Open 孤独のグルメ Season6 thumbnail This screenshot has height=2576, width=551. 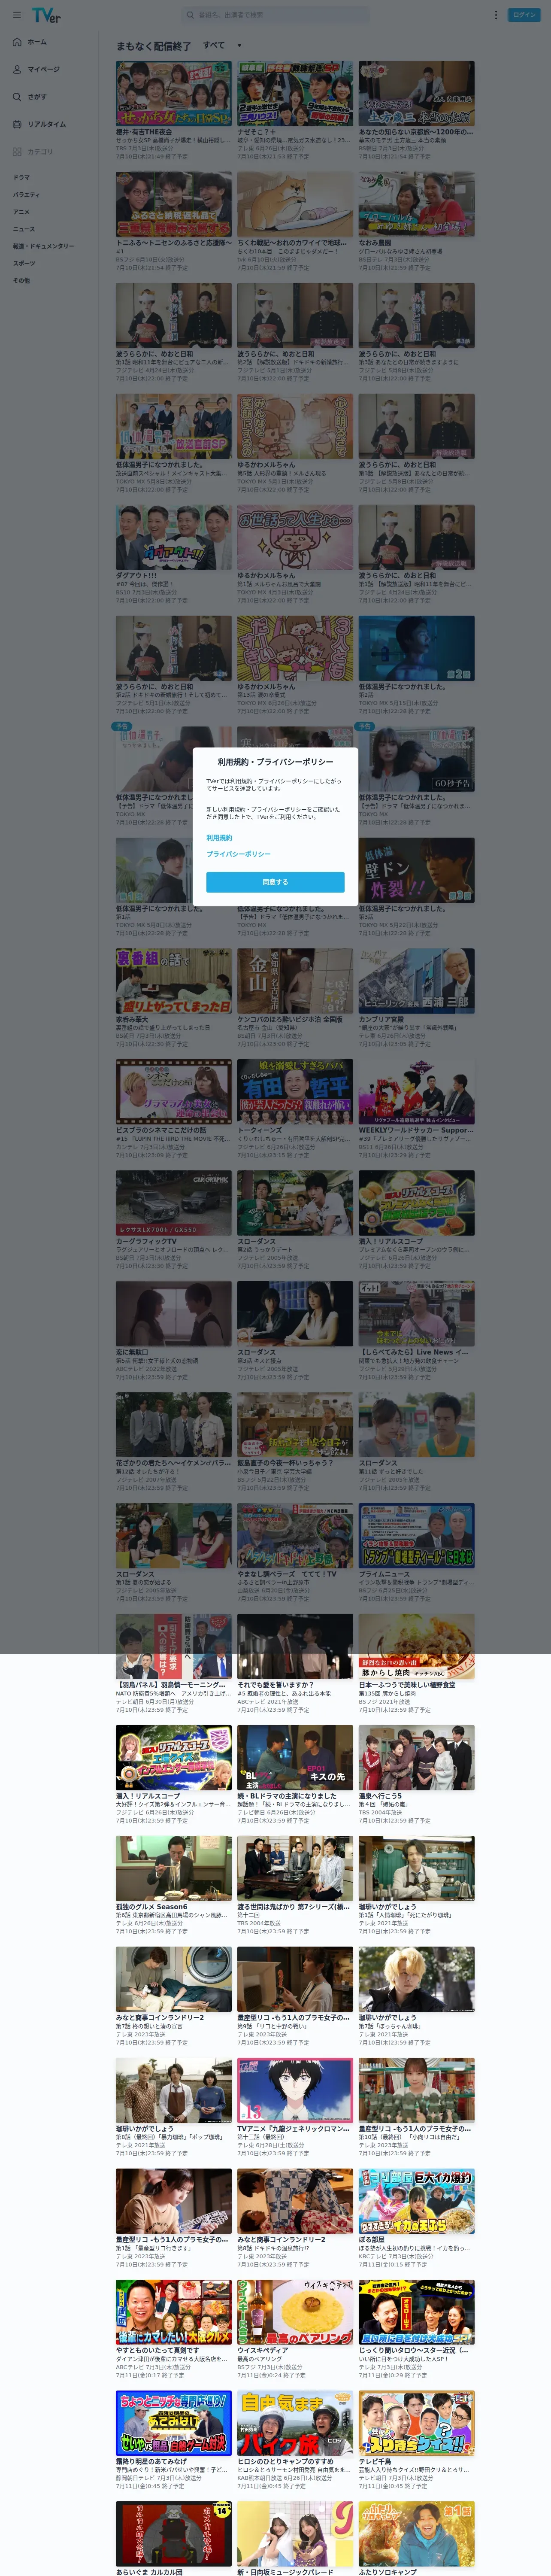point(174,1869)
